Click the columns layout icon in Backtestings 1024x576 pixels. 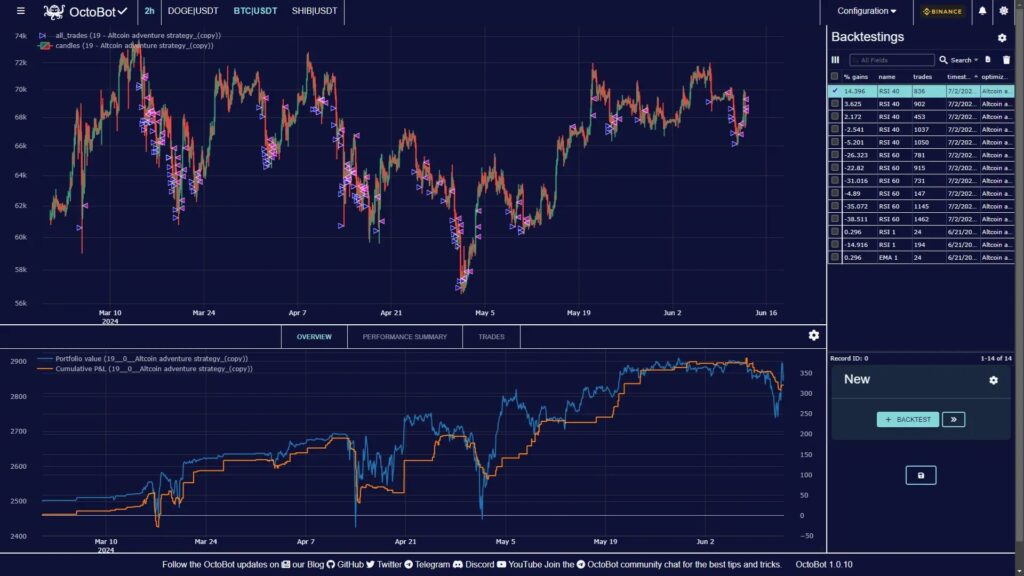click(x=836, y=60)
